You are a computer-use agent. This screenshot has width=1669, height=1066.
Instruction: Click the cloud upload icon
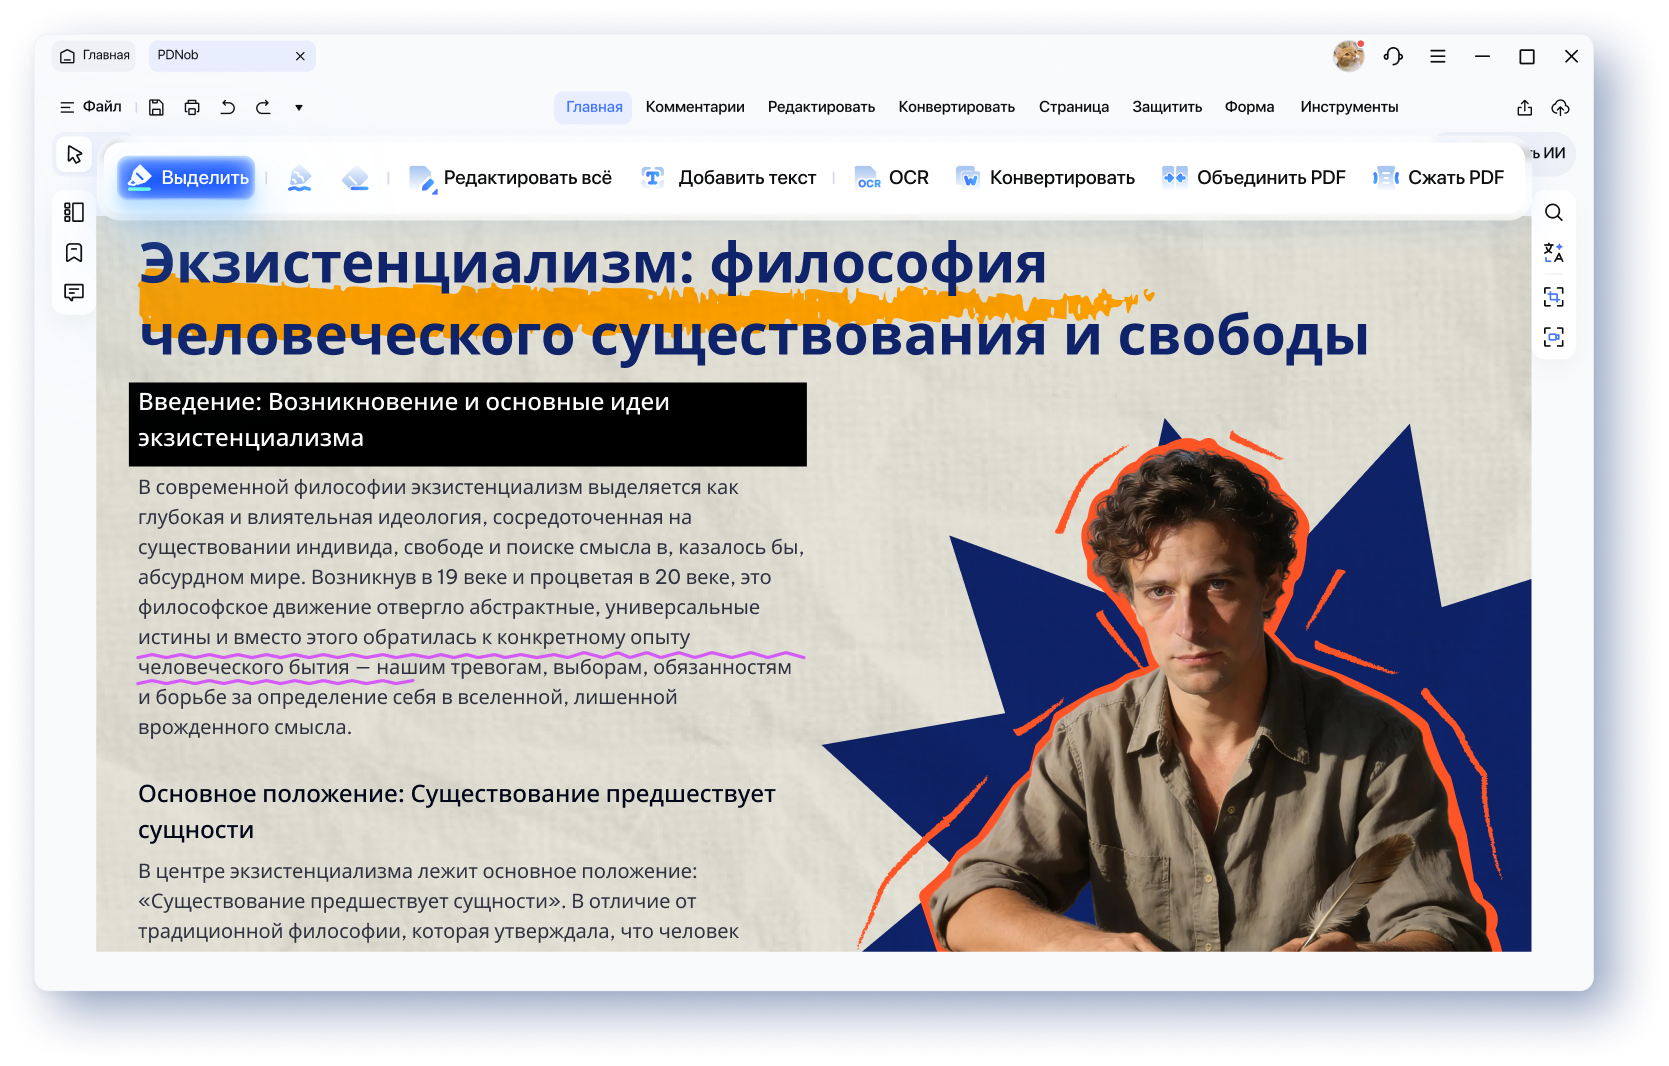tap(1560, 107)
